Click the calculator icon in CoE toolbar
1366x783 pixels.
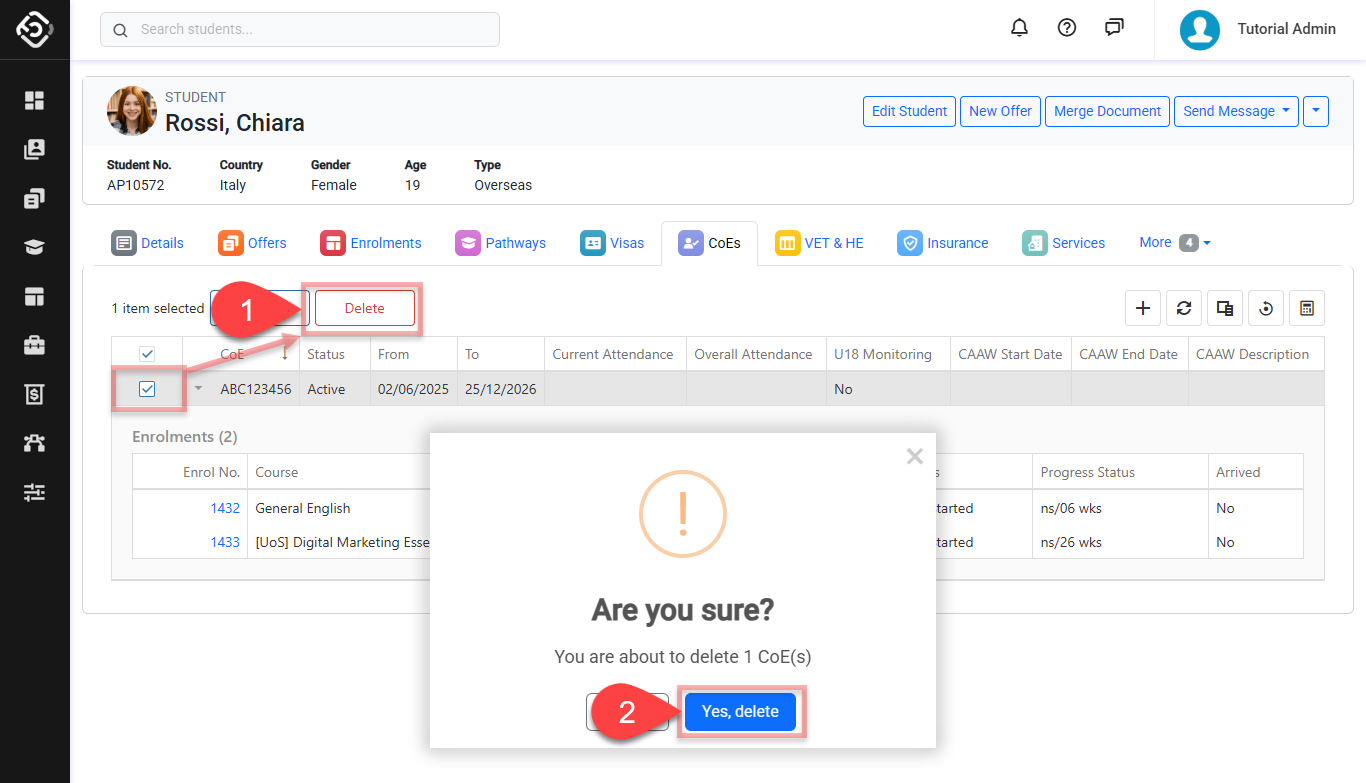[1306, 309]
